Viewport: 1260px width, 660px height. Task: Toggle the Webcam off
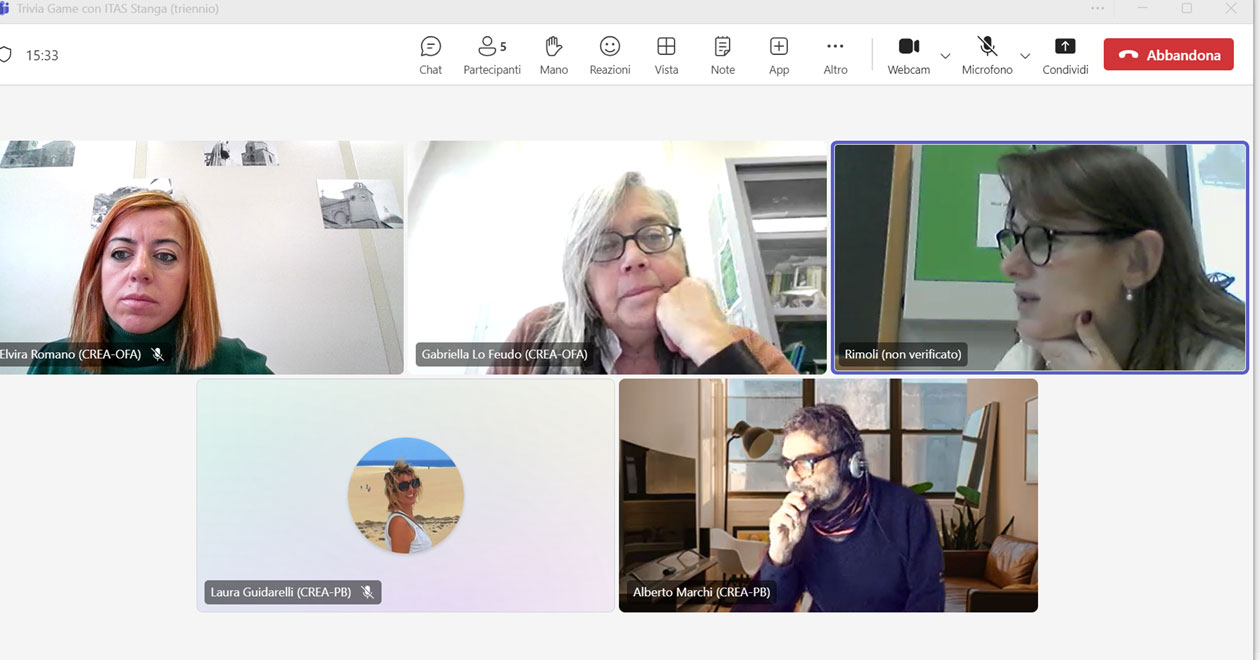point(908,55)
